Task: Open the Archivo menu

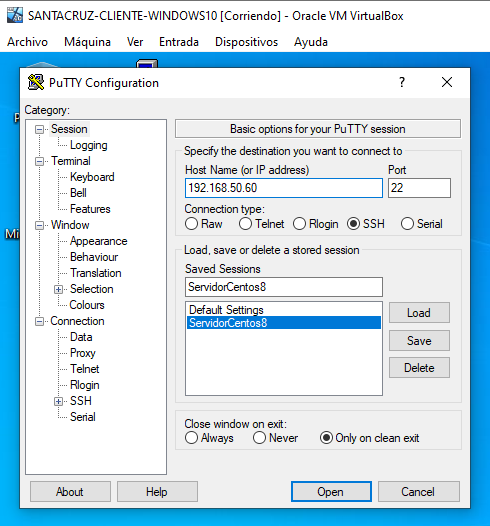Action: (28, 42)
